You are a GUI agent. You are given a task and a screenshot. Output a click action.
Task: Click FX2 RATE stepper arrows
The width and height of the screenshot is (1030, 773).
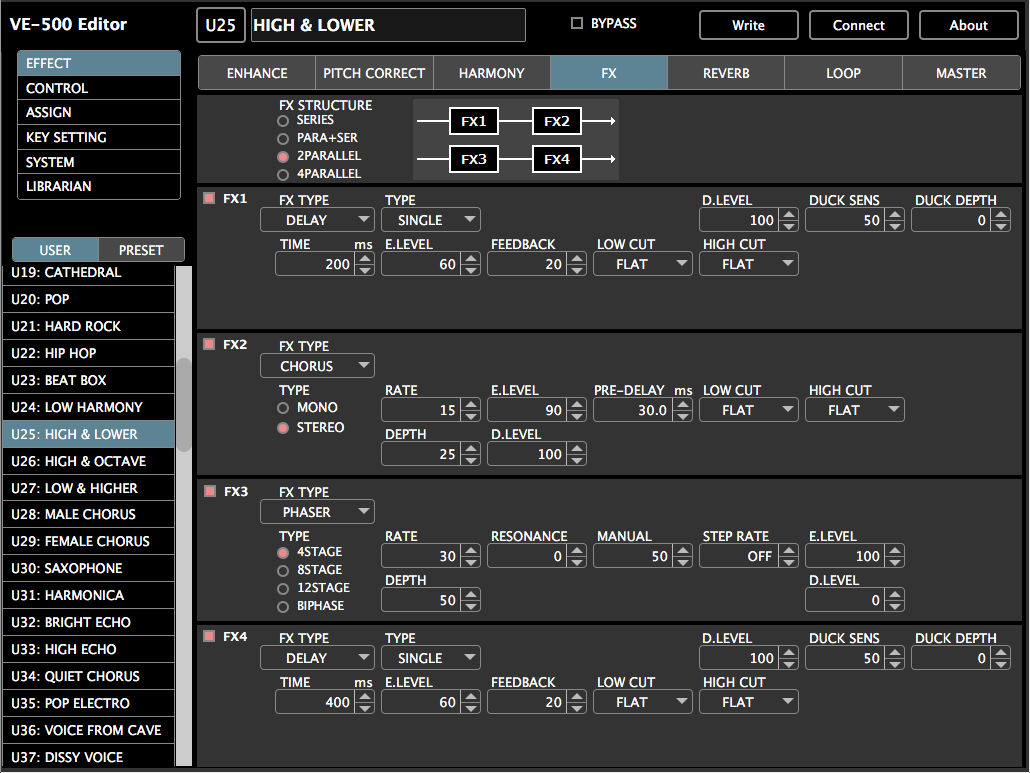click(471, 410)
